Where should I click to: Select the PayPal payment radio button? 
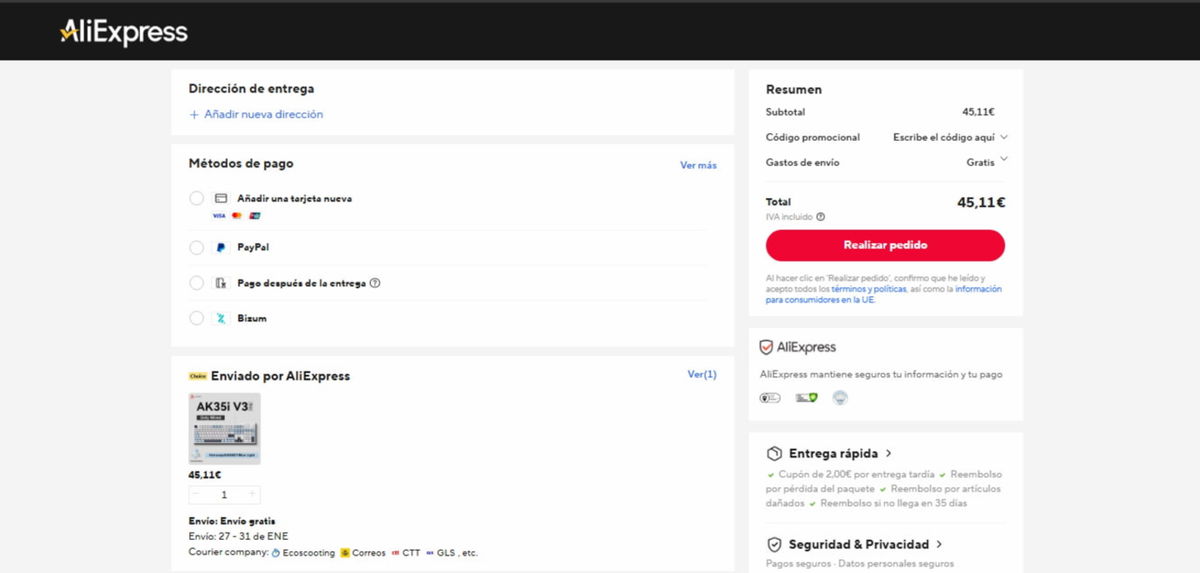[197, 247]
